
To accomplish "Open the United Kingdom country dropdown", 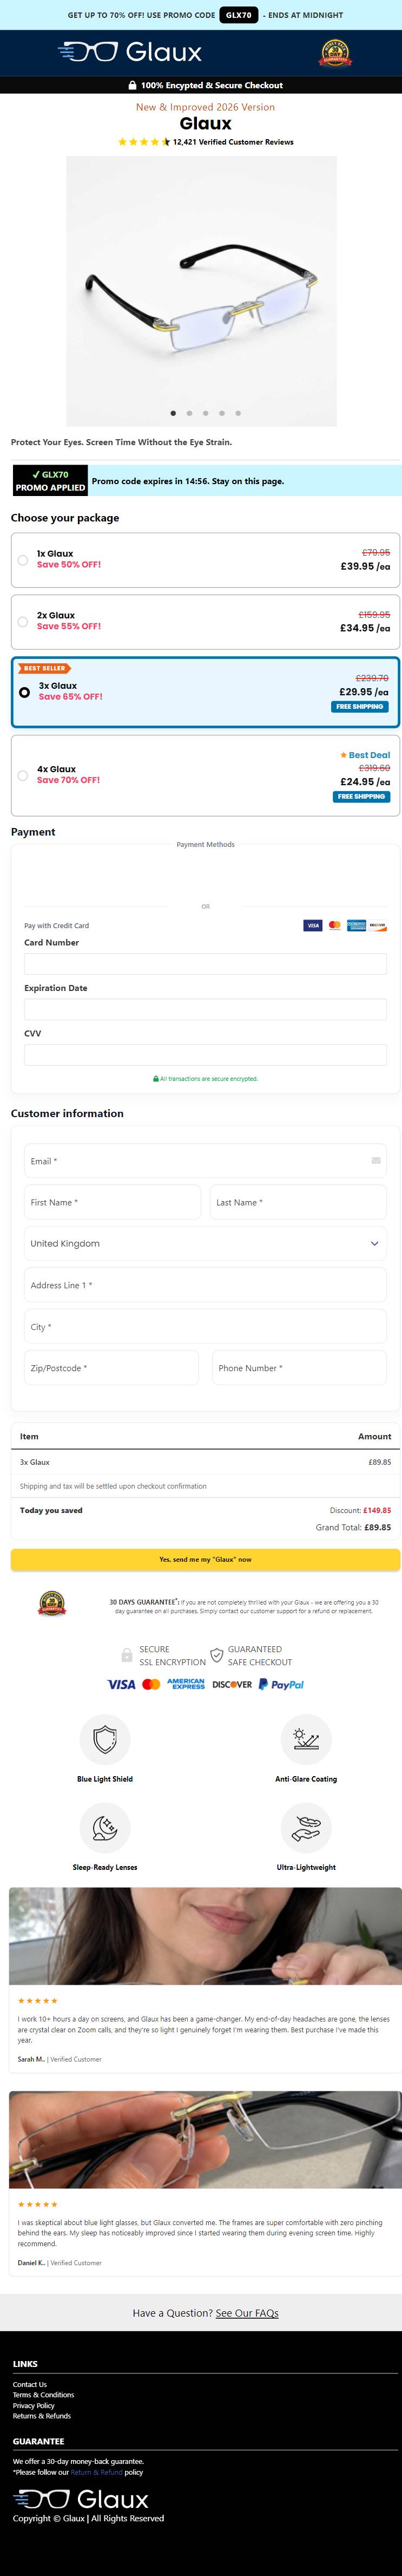I will (205, 1244).
